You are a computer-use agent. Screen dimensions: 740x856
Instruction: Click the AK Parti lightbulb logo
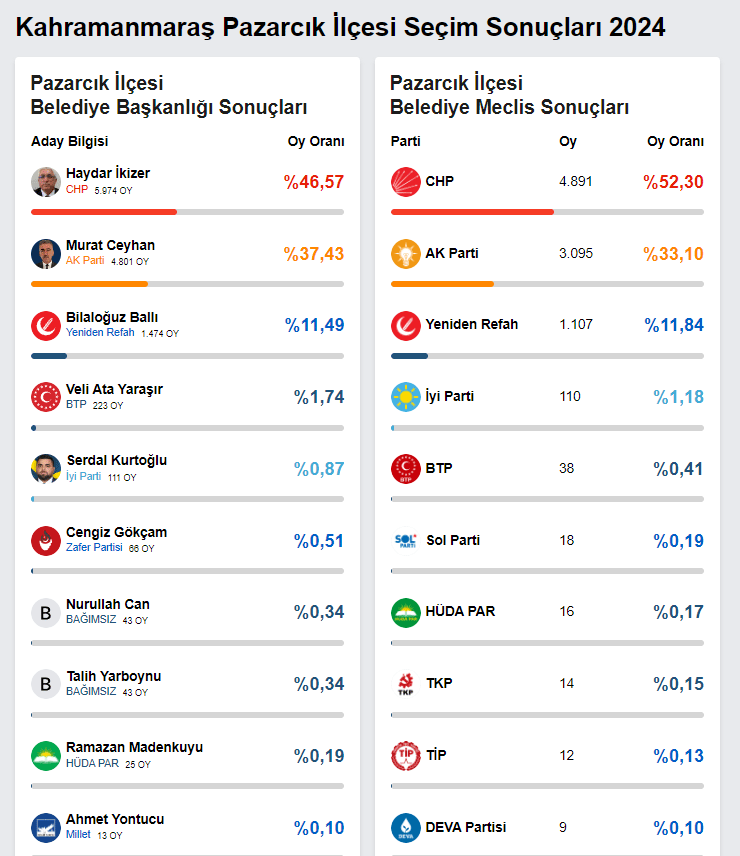(x=406, y=254)
